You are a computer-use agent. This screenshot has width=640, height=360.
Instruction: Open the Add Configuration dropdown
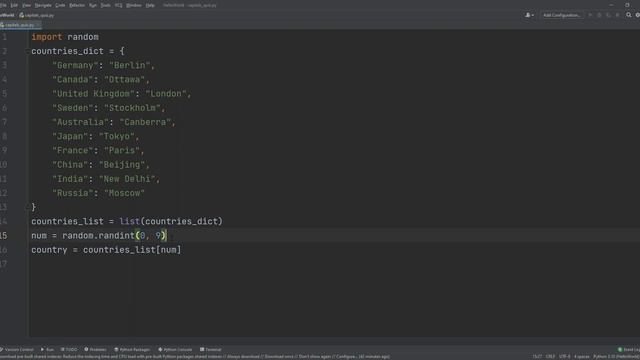click(562, 15)
